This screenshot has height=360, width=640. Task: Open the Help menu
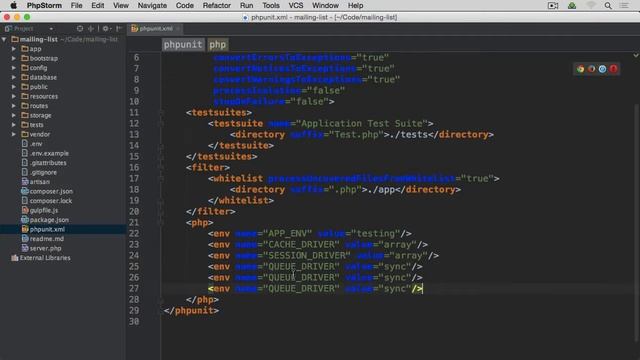pyautogui.click(x=356, y=6)
